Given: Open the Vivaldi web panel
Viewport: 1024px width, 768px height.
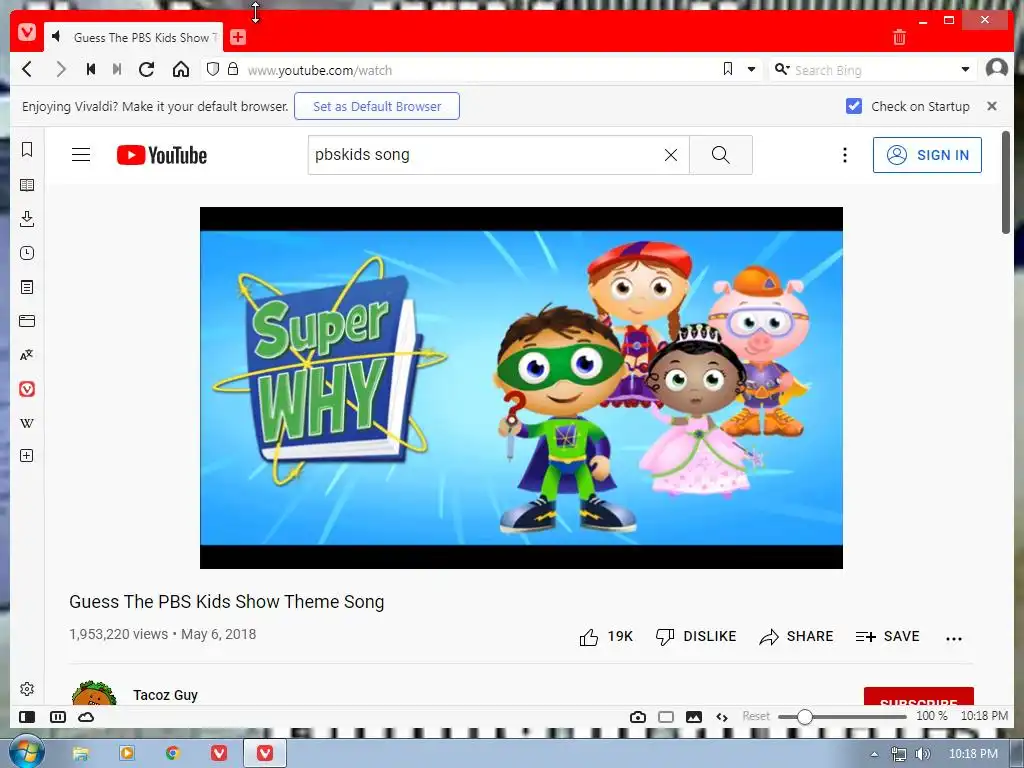Looking at the screenshot, I should (27, 389).
